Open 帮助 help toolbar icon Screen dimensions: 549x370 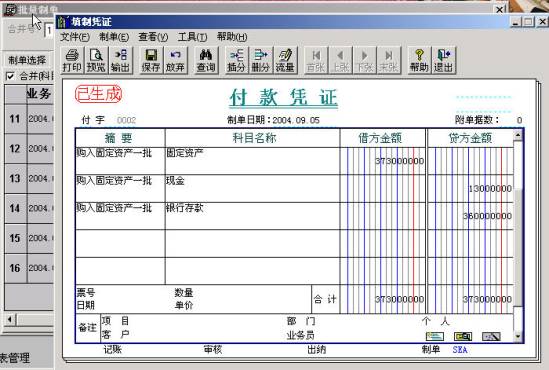coord(419,61)
